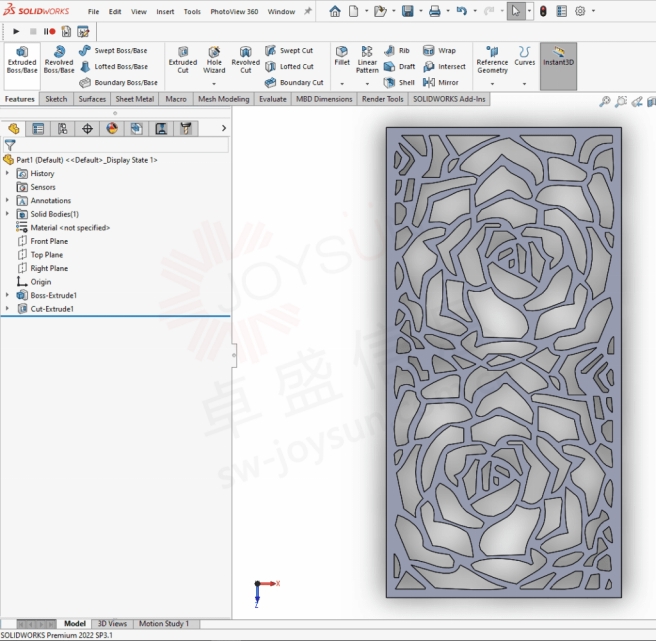Choose Lofted Boss/Base feature

pos(113,67)
